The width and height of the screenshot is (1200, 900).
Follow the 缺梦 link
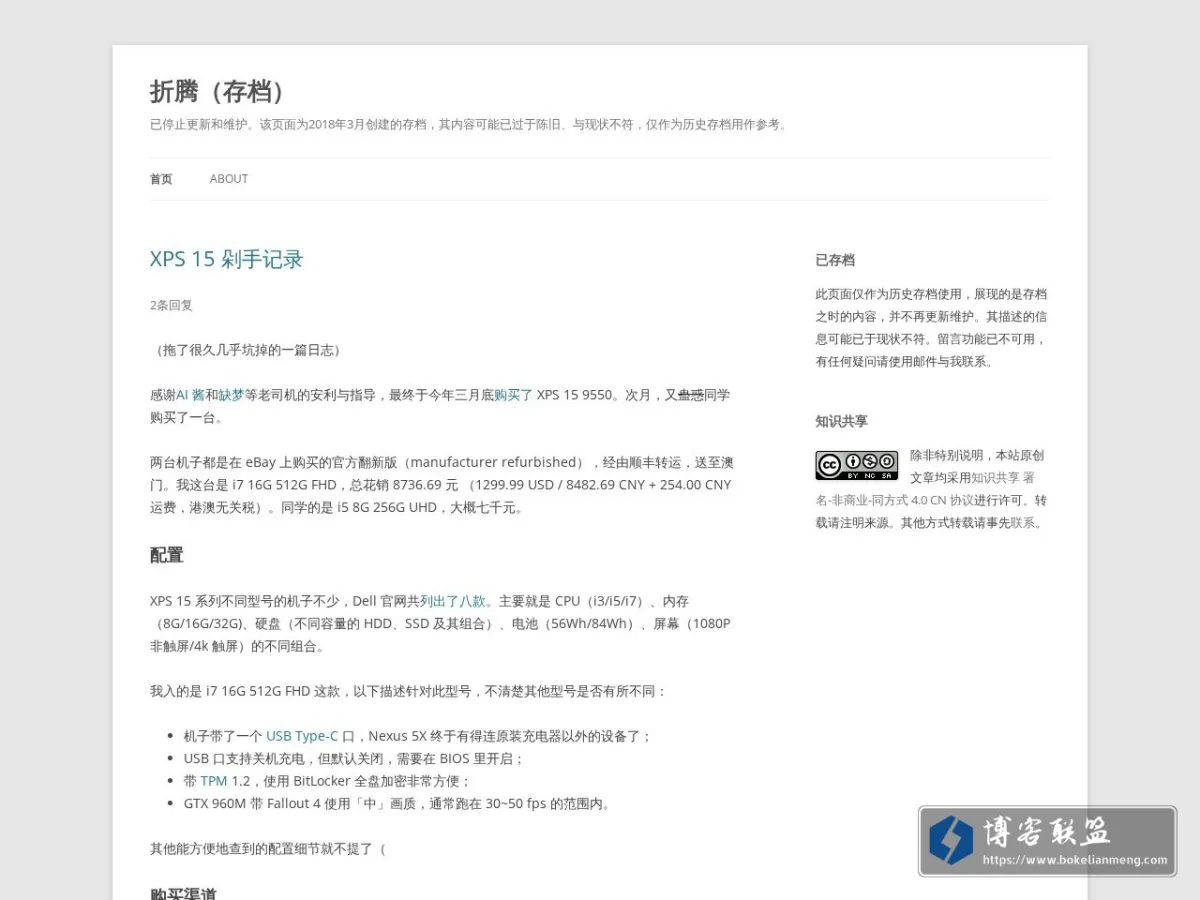click(x=231, y=395)
